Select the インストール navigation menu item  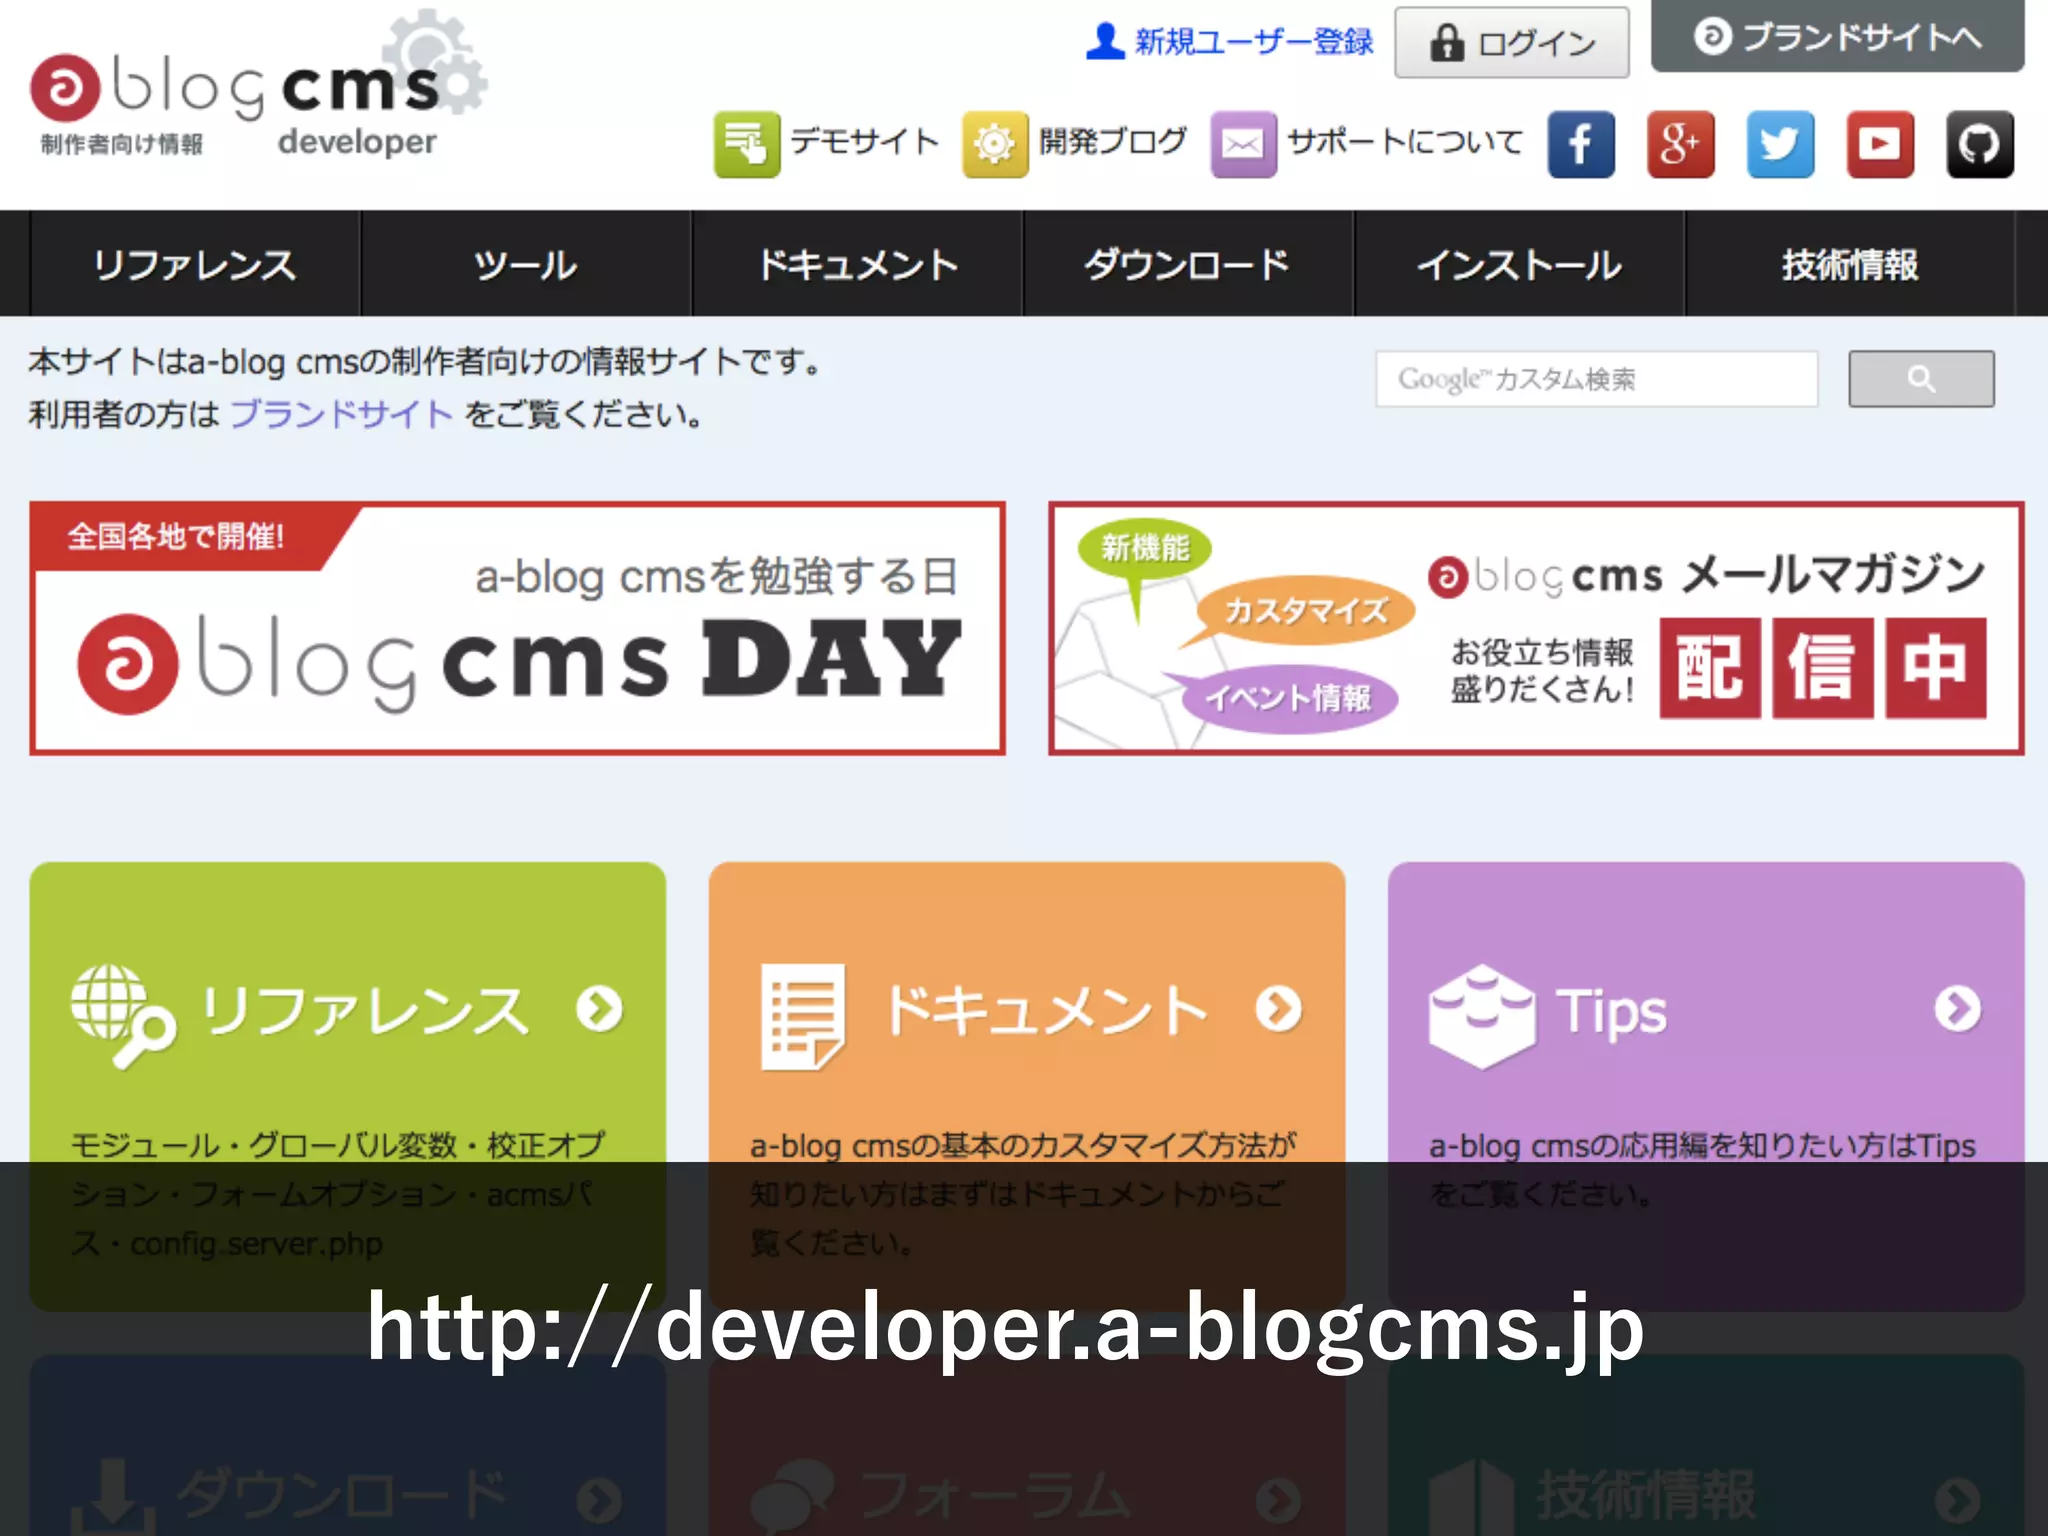pos(1519,264)
